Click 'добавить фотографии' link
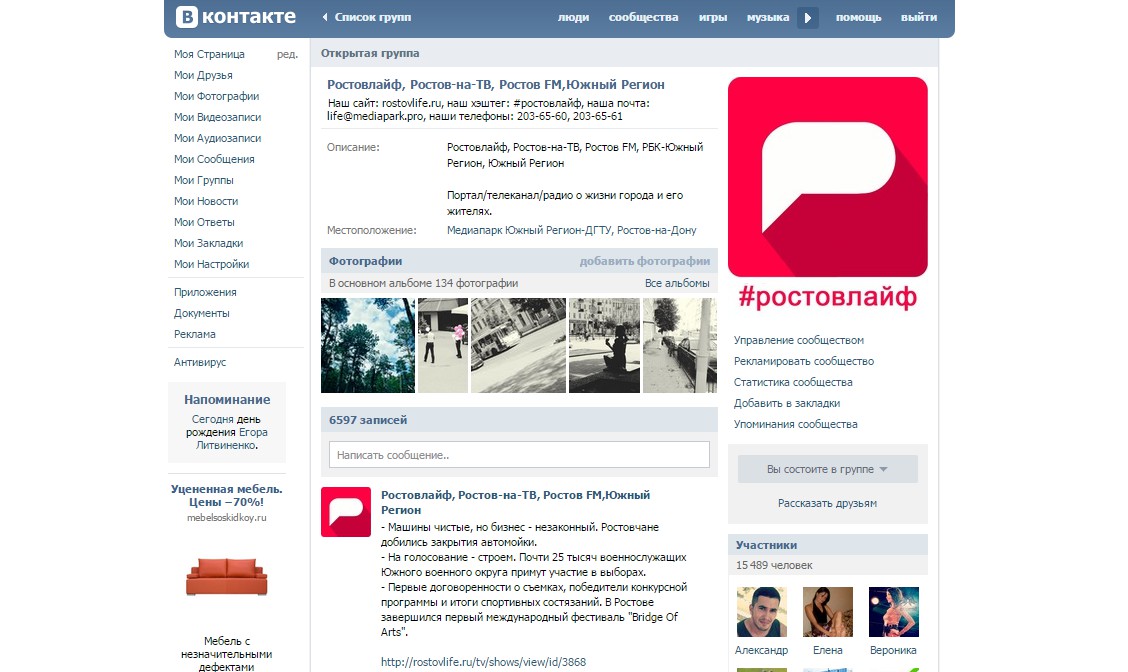The height and width of the screenshot is (672, 1128). (x=645, y=261)
